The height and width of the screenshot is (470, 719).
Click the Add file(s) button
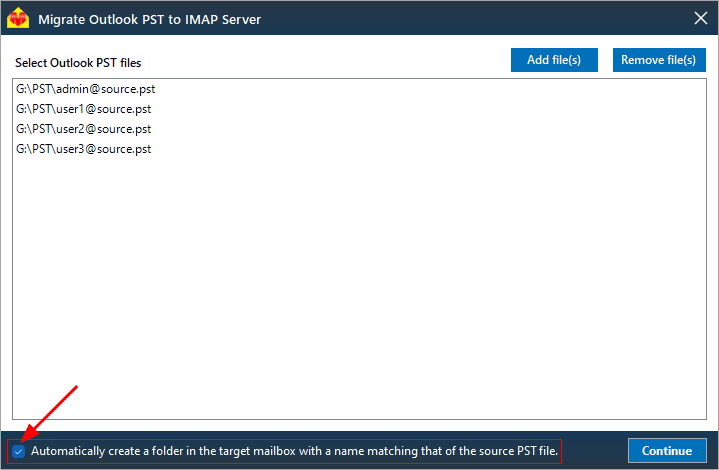tap(554, 60)
